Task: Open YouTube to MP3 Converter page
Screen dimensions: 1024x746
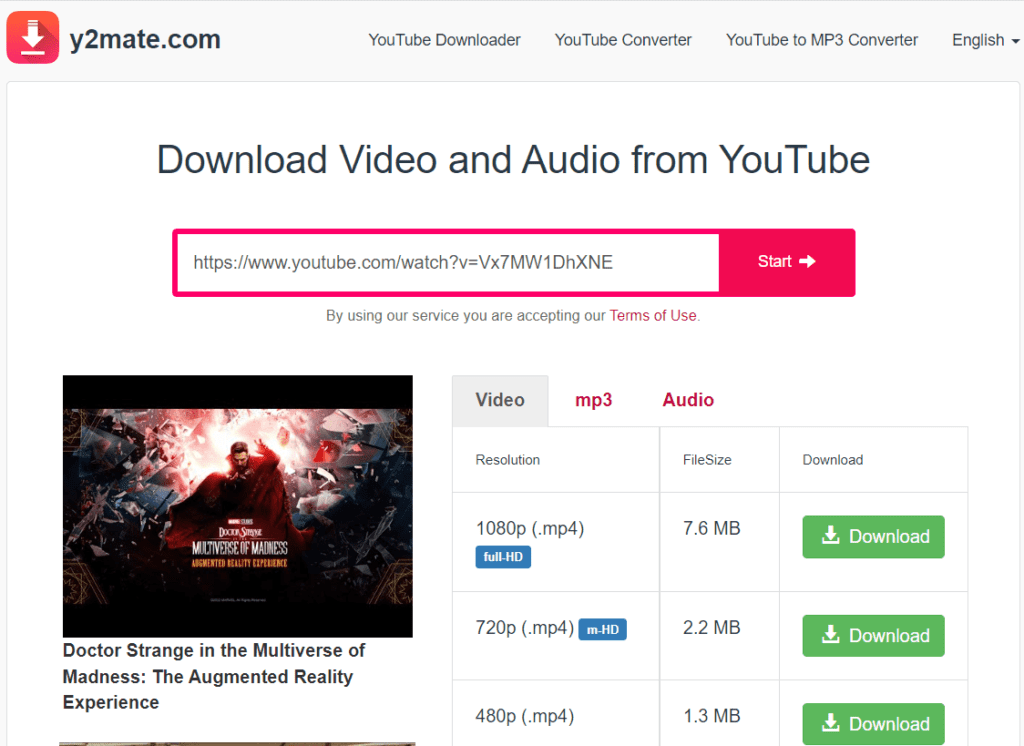Action: point(822,40)
